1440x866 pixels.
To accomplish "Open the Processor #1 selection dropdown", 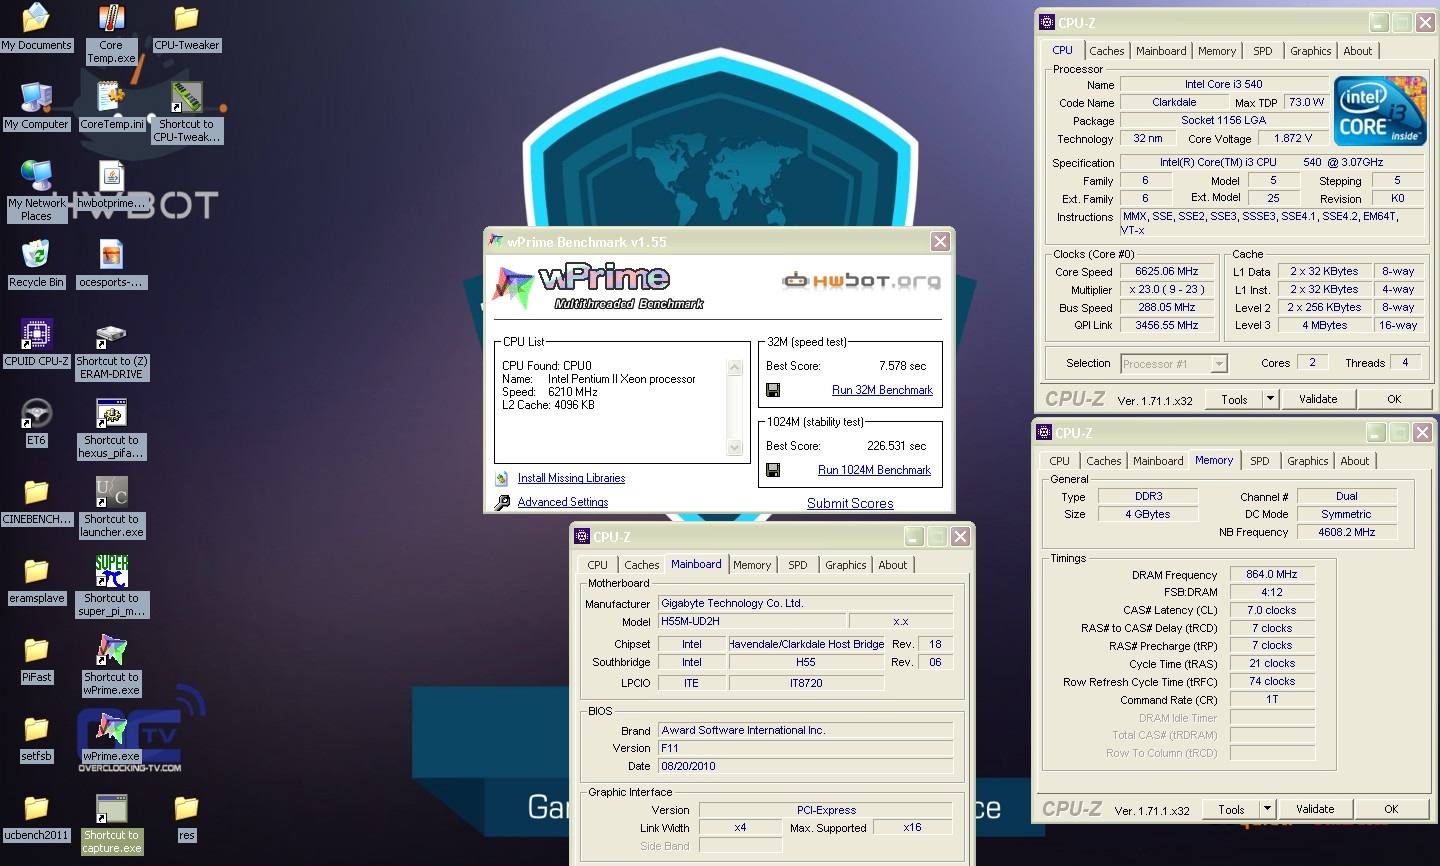I will (x=1173, y=364).
